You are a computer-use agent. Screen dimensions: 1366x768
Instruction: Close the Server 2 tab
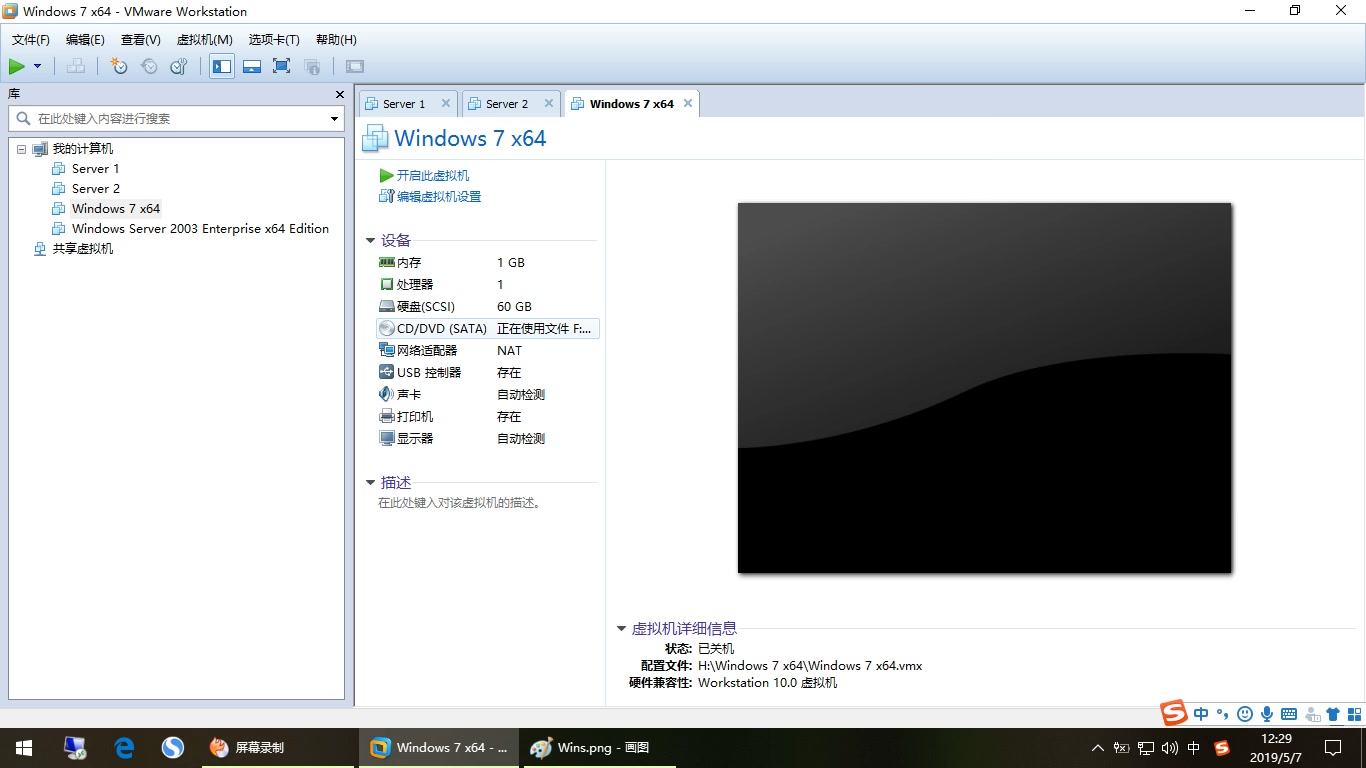549,103
